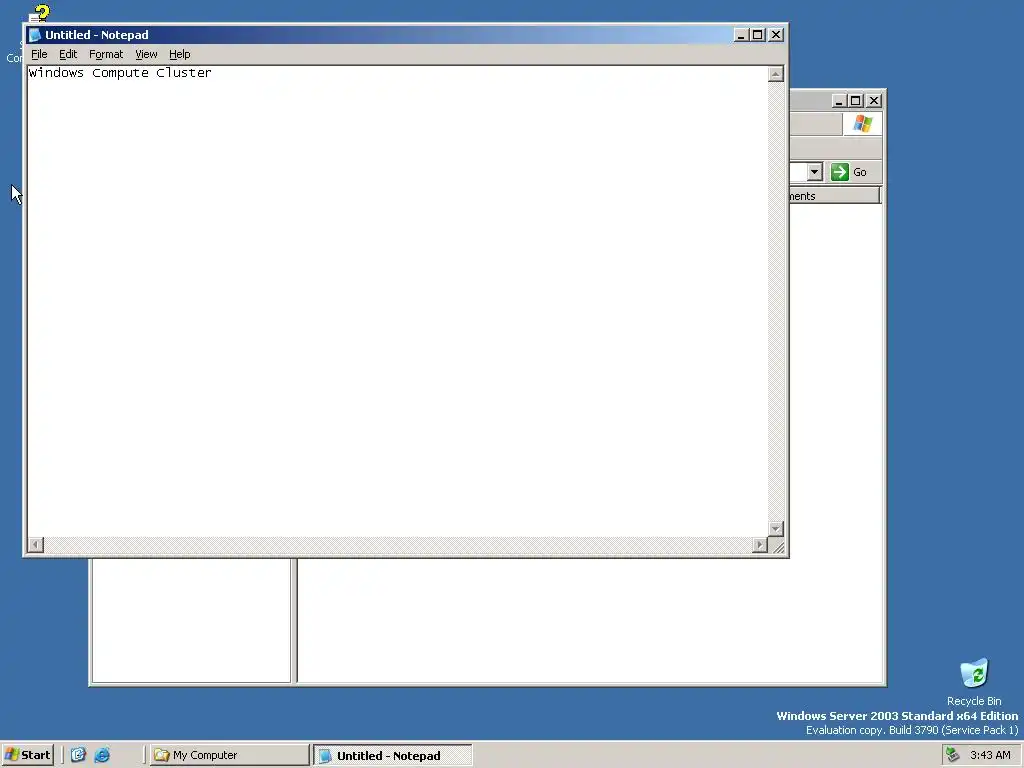
Task: Open the Edit menu in Notepad
Action: click(x=68, y=54)
